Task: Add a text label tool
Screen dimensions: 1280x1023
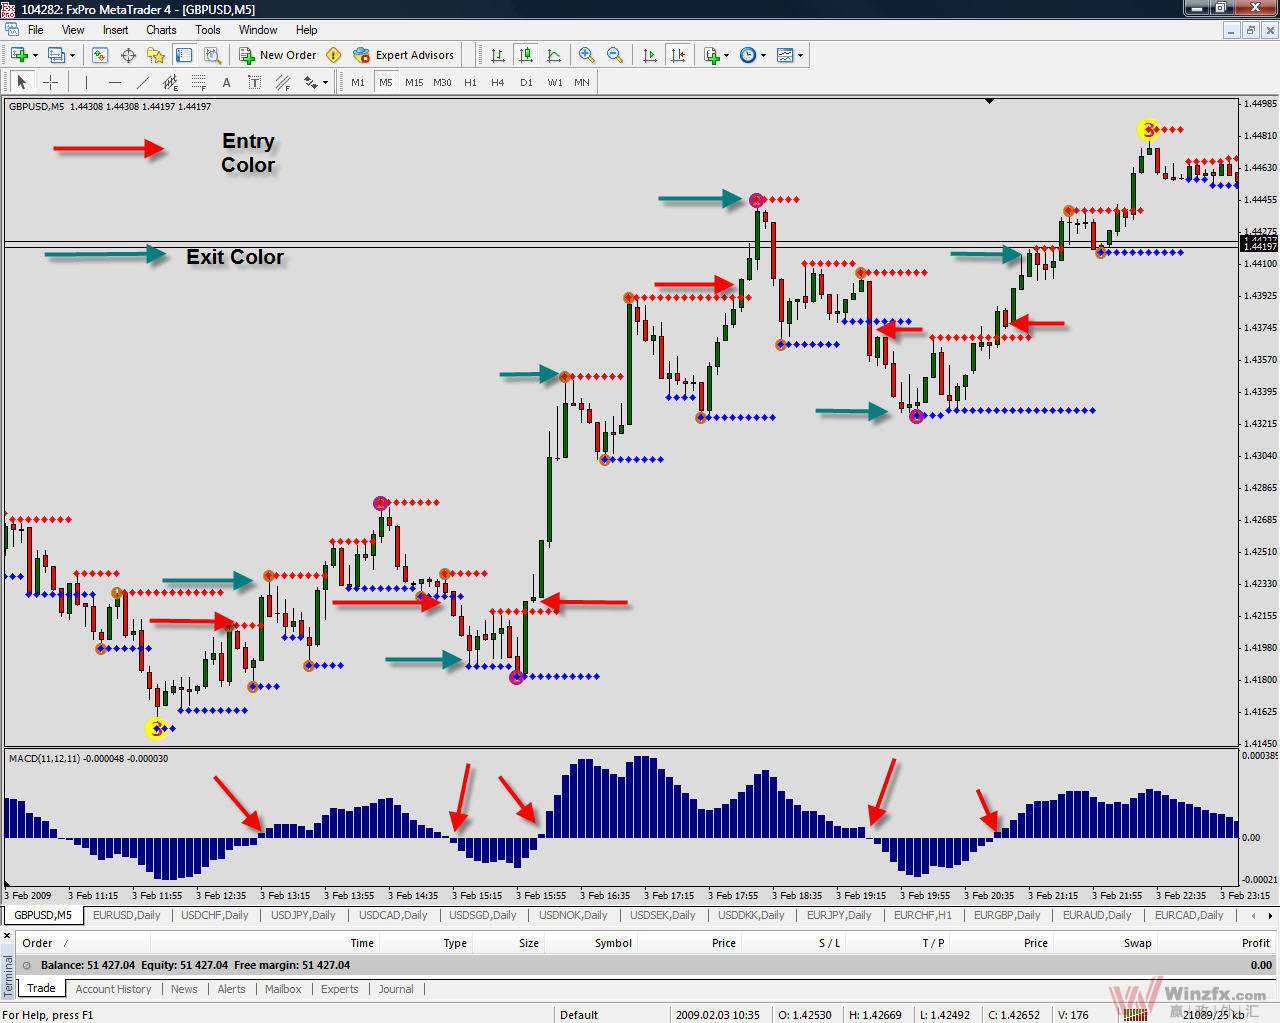Action: coord(226,82)
